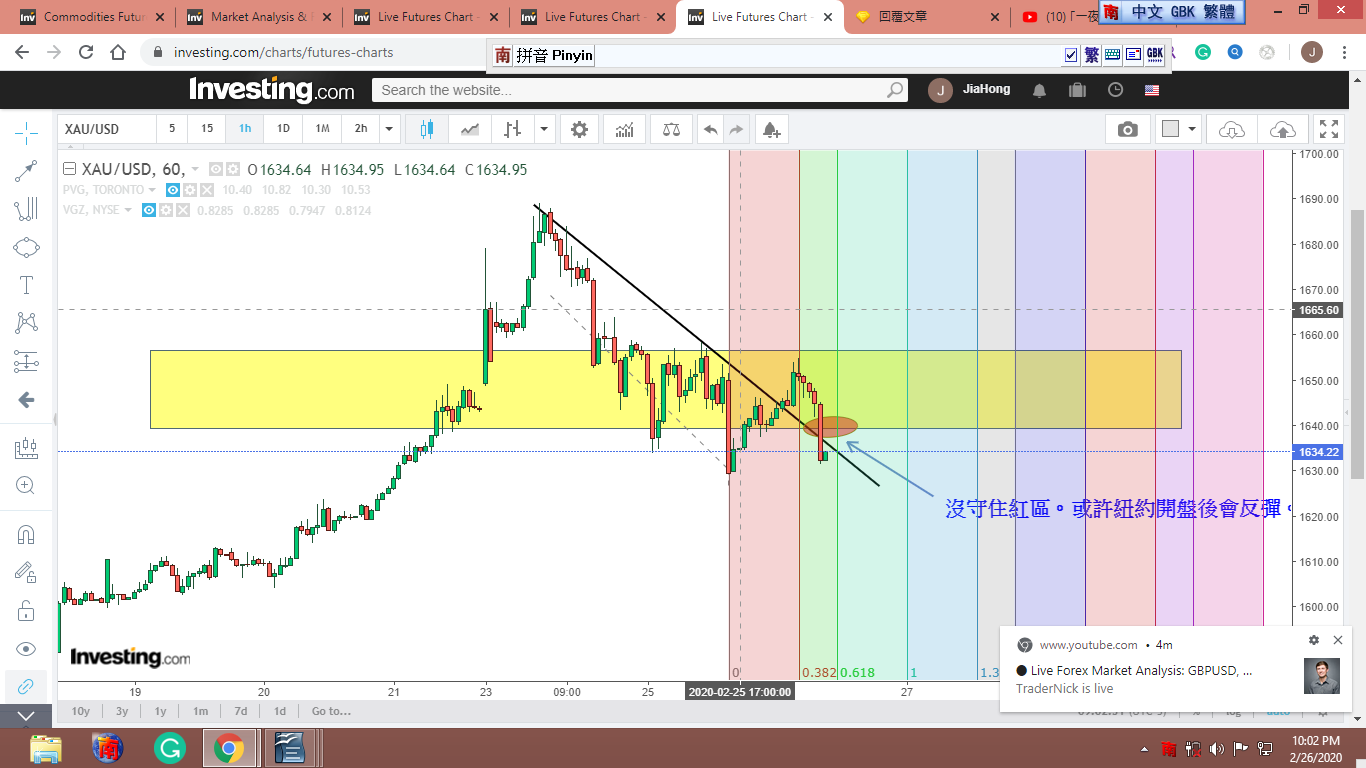Select the trend line drawing tool
Image resolution: width=1366 pixels, height=768 pixels.
[26, 171]
